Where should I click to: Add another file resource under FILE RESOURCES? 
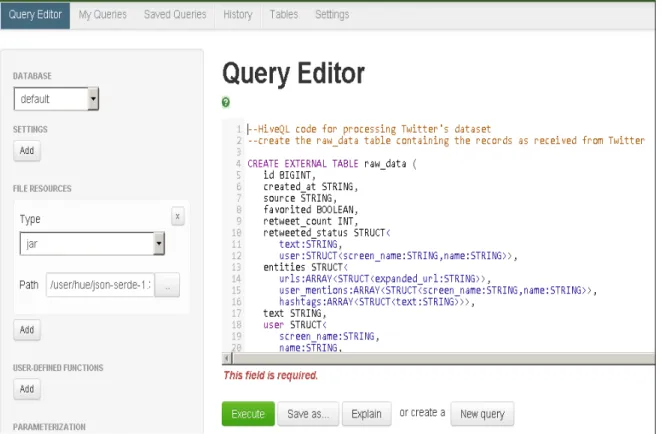click(27, 330)
